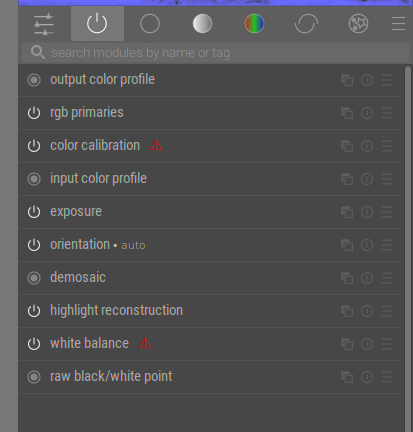The width and height of the screenshot is (413, 432).
Task: Reset parameters icon for color calibration
Action: click(x=367, y=146)
